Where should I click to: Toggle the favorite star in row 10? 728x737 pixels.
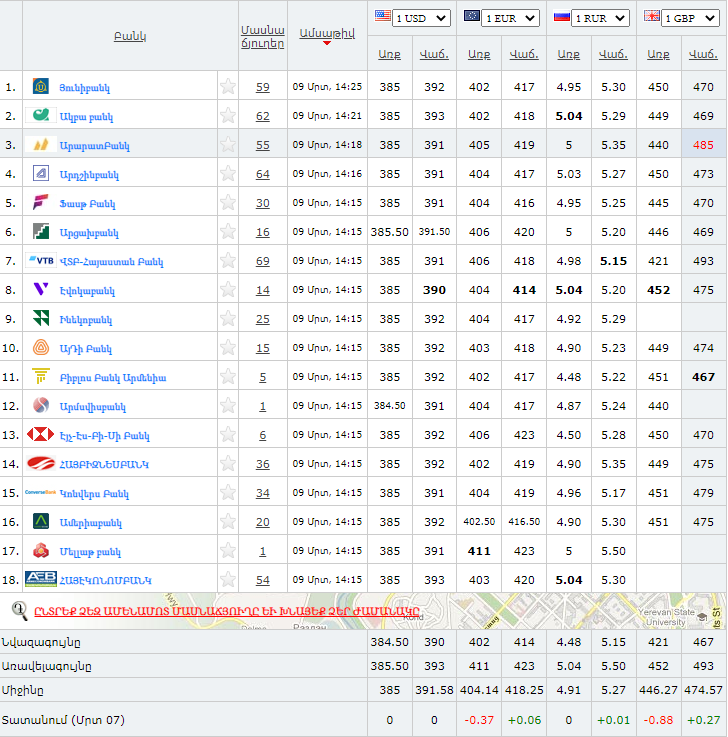228,347
